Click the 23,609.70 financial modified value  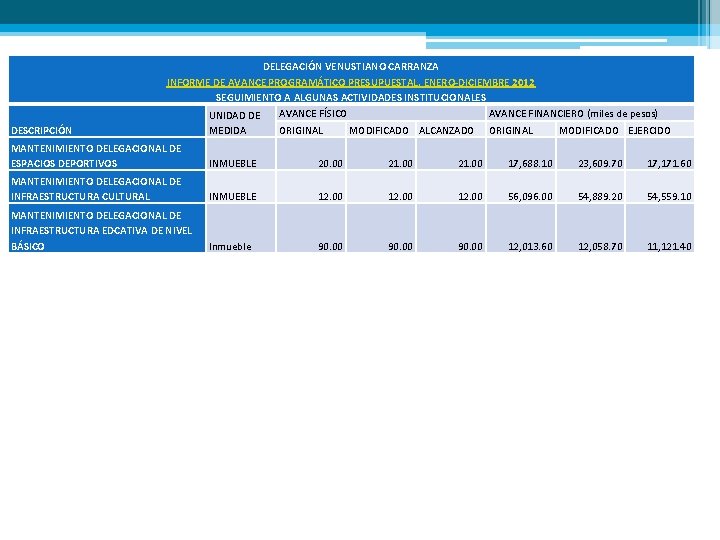601,163
